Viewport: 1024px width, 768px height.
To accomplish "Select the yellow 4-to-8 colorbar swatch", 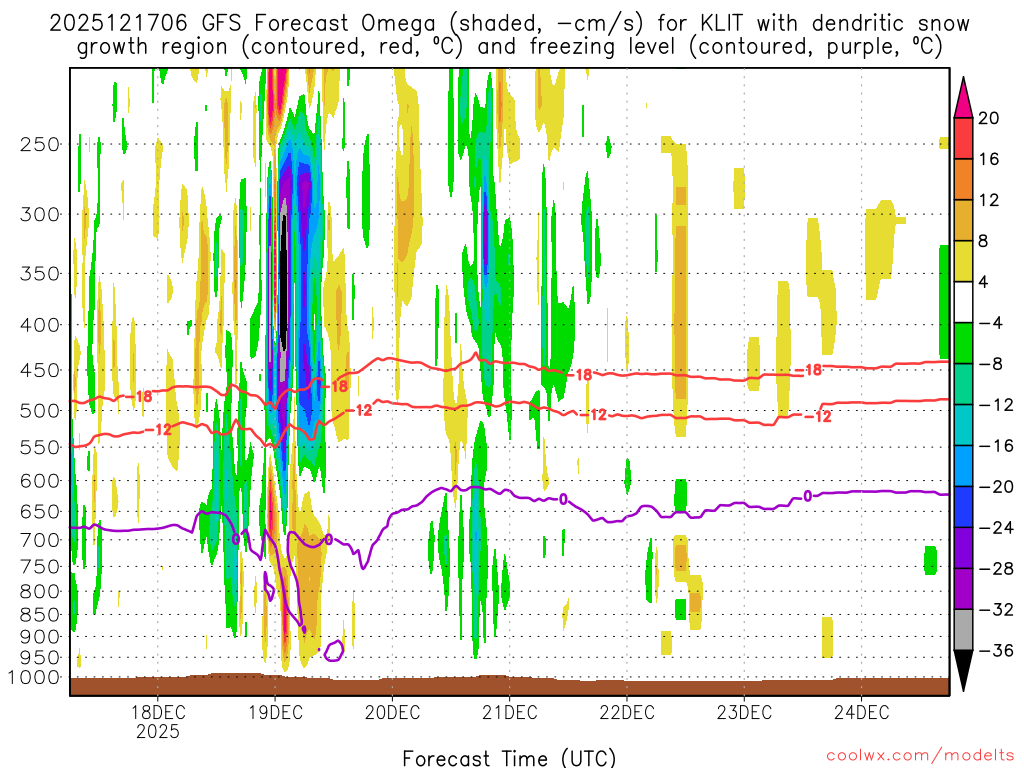I will click(x=963, y=261).
